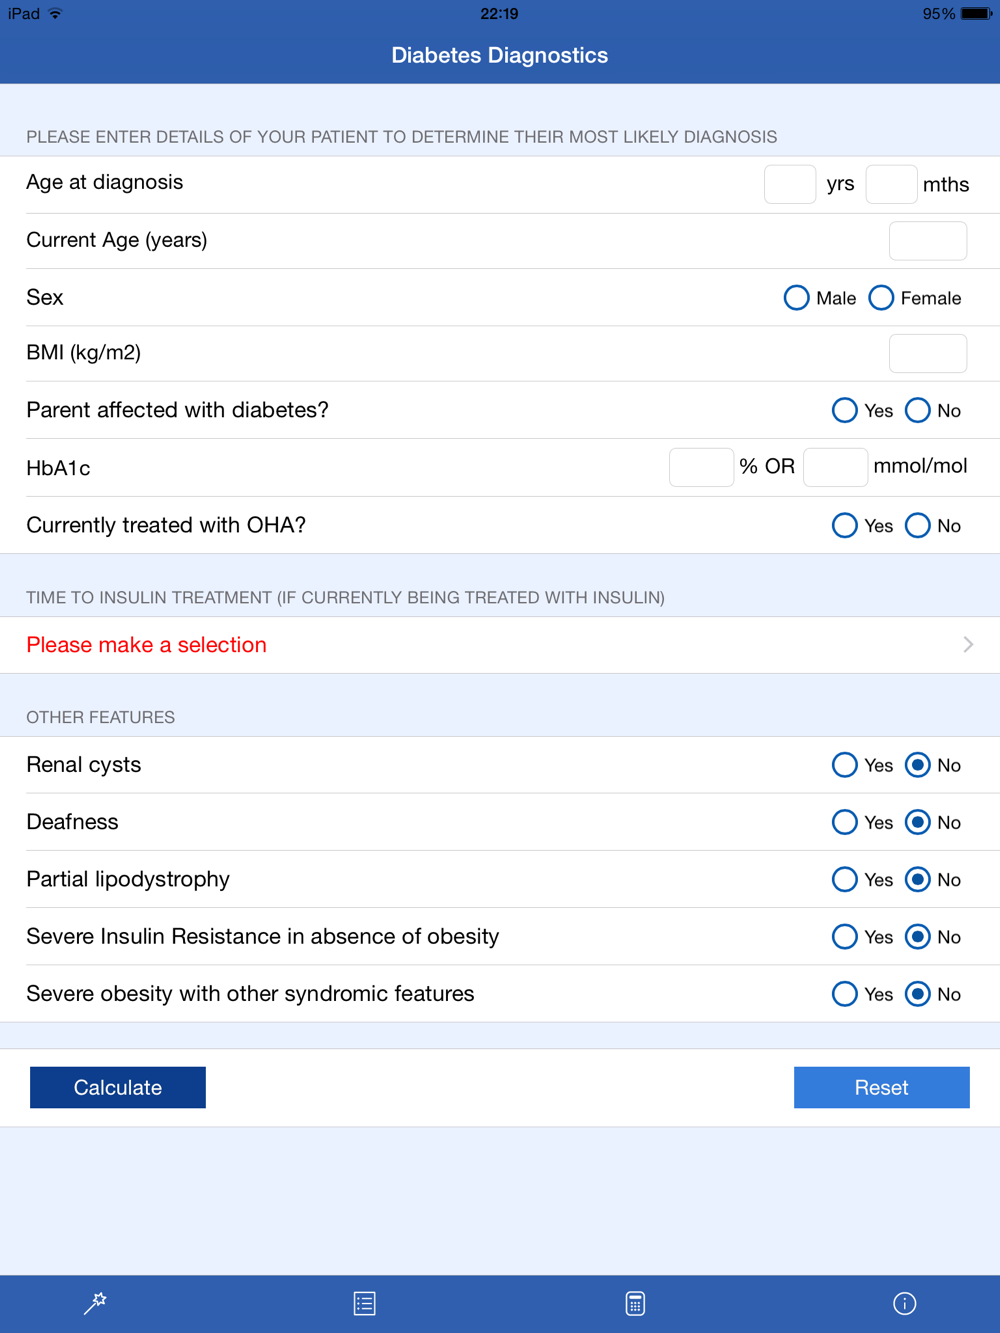Viewport: 1000px width, 1333px height.
Task: Open the magic wand tab
Action: pyautogui.click(x=95, y=1303)
